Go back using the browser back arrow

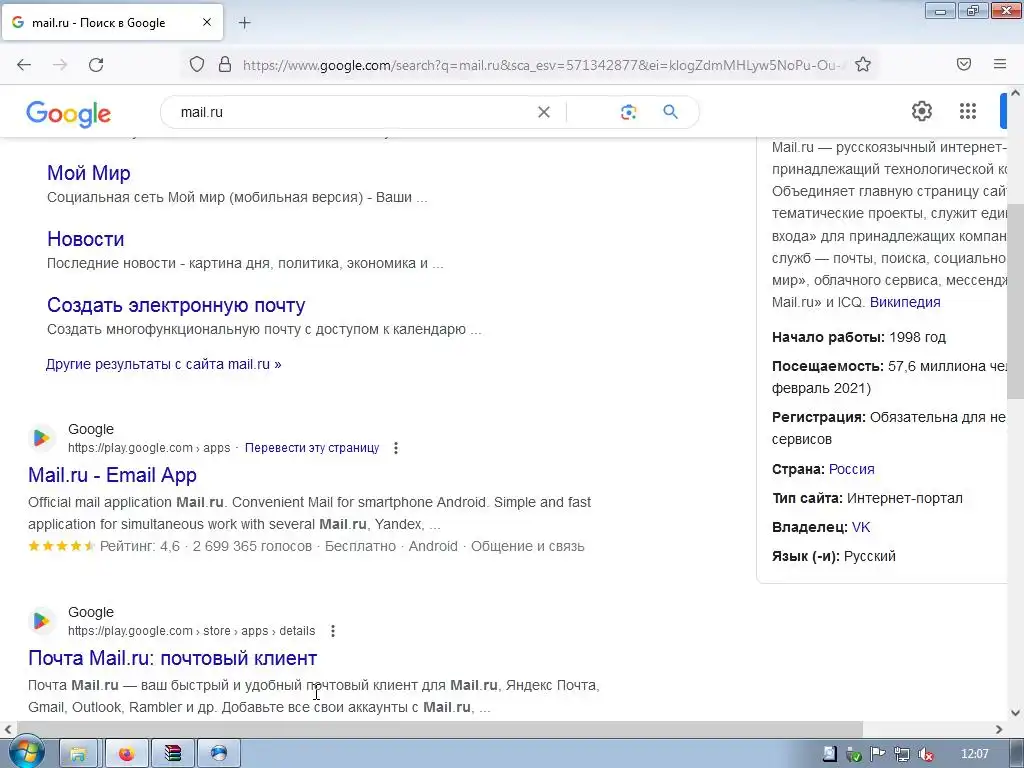[24, 65]
